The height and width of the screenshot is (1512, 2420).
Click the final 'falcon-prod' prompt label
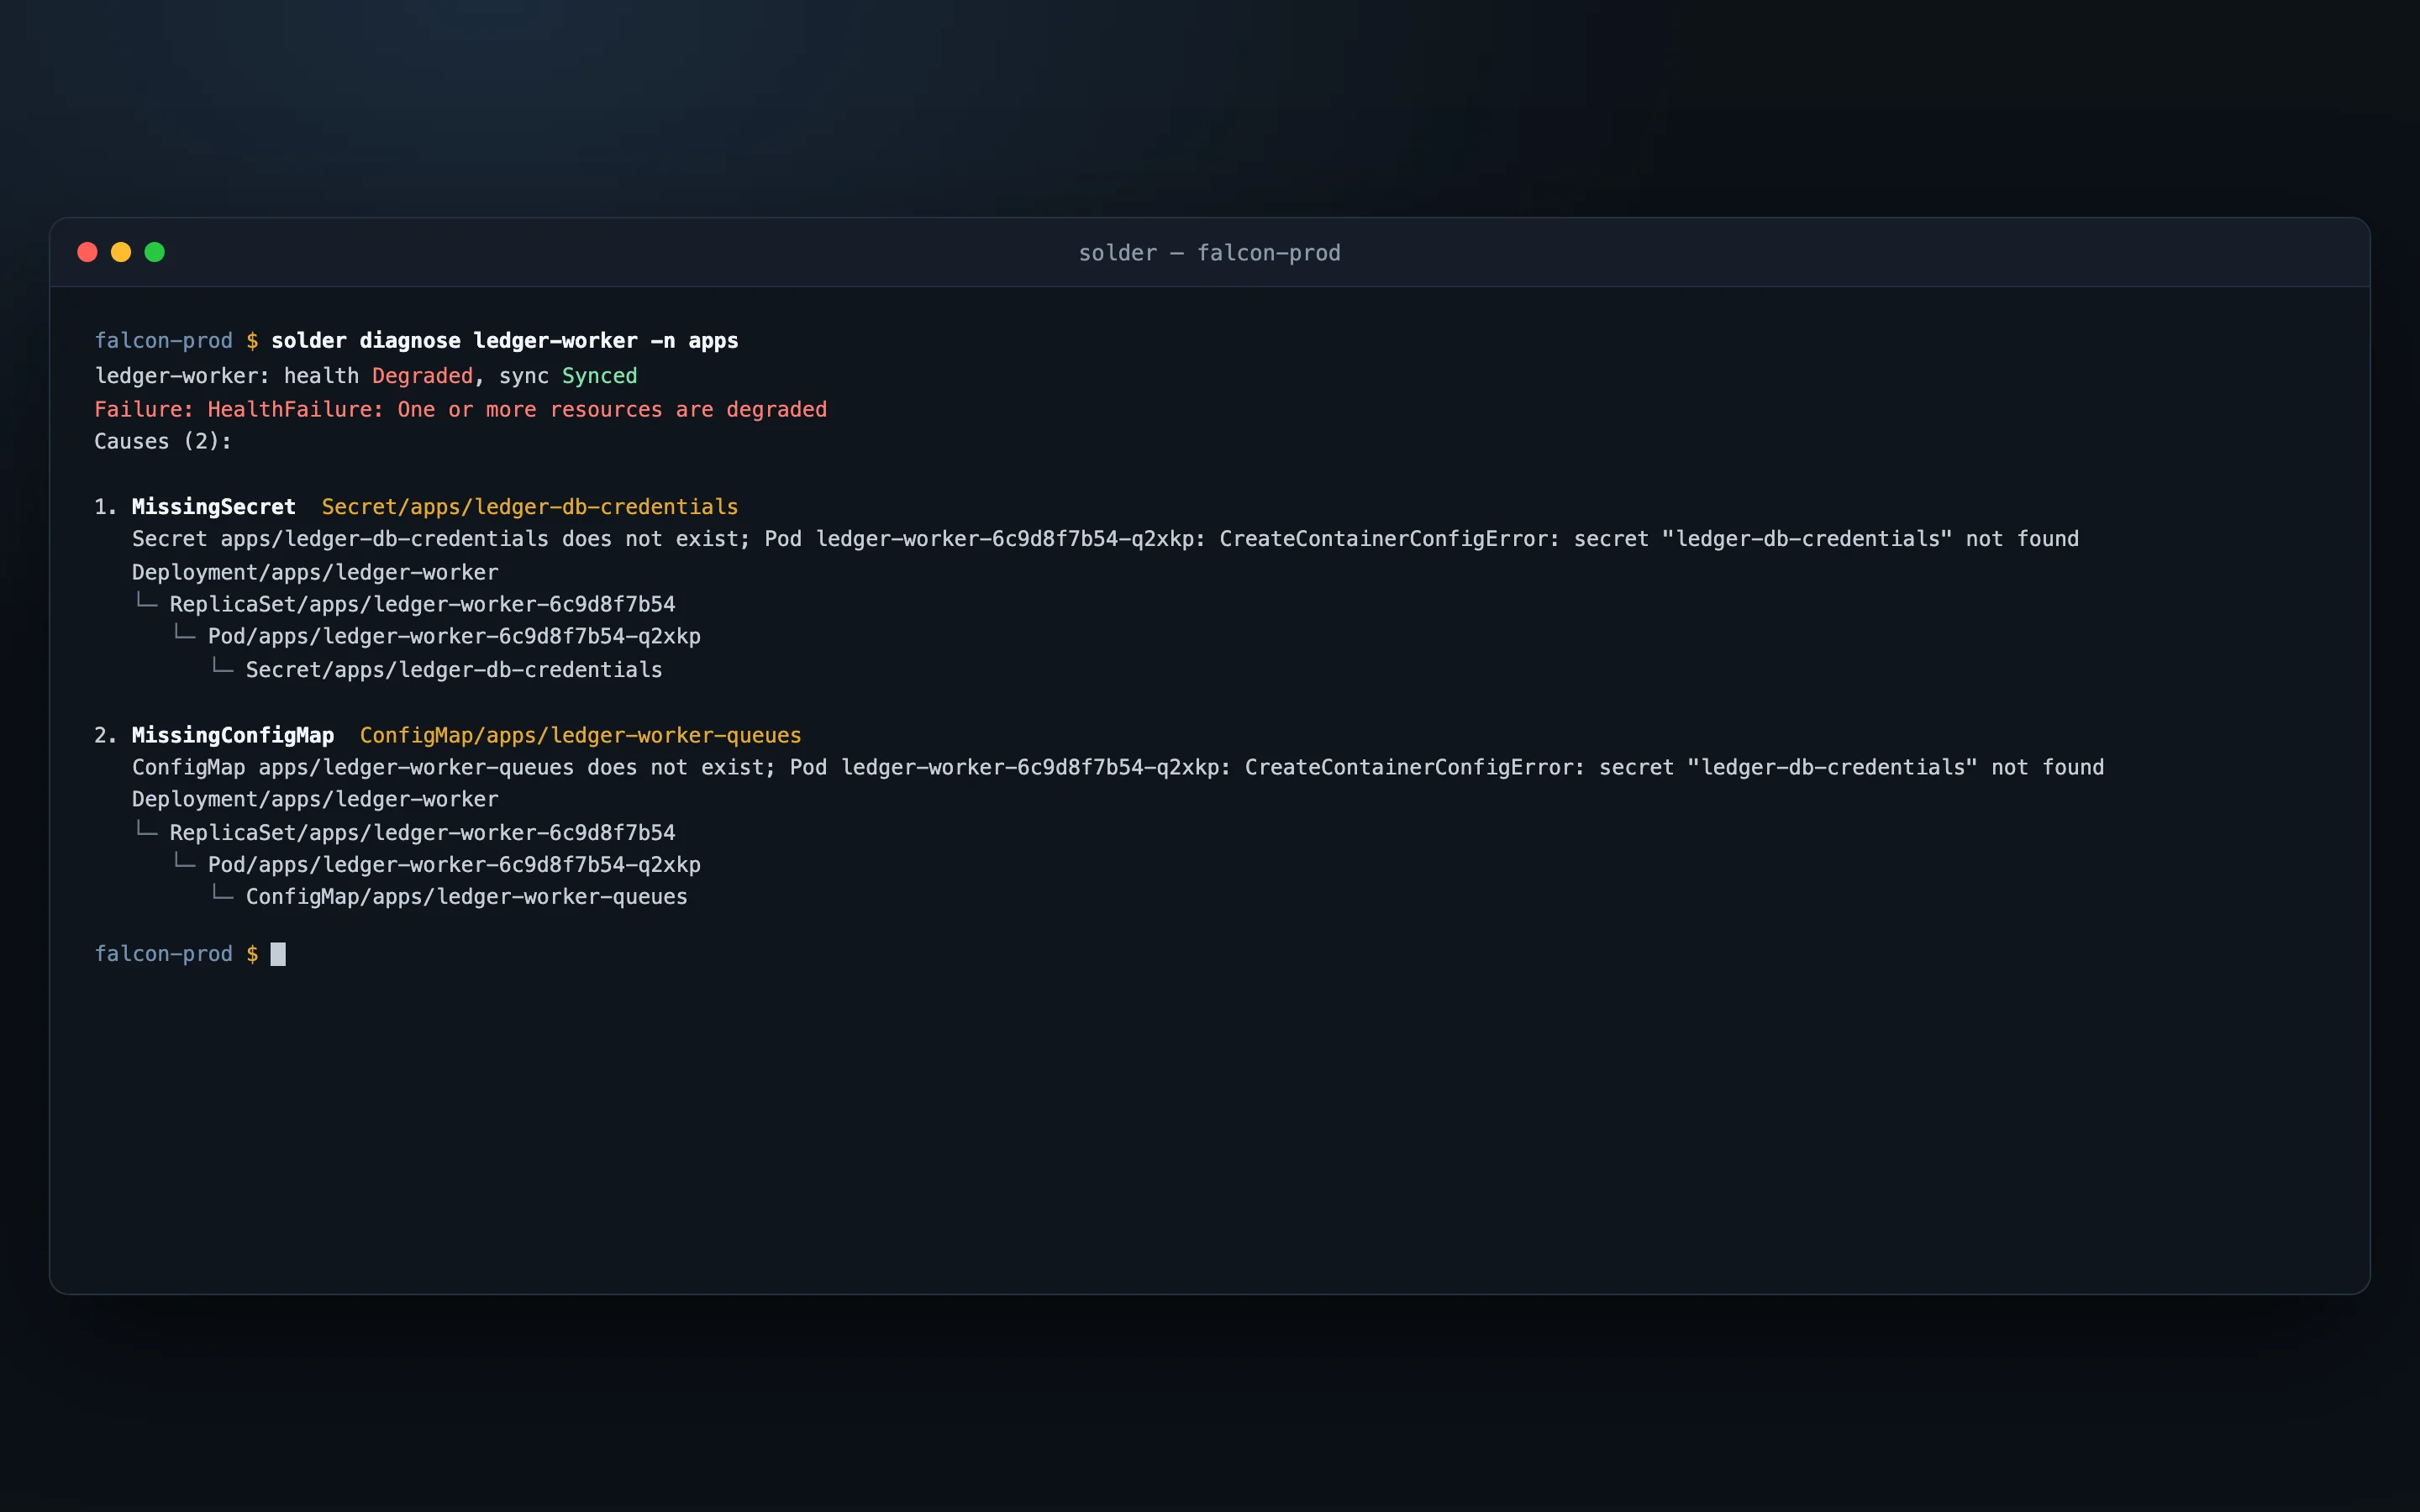click(163, 954)
